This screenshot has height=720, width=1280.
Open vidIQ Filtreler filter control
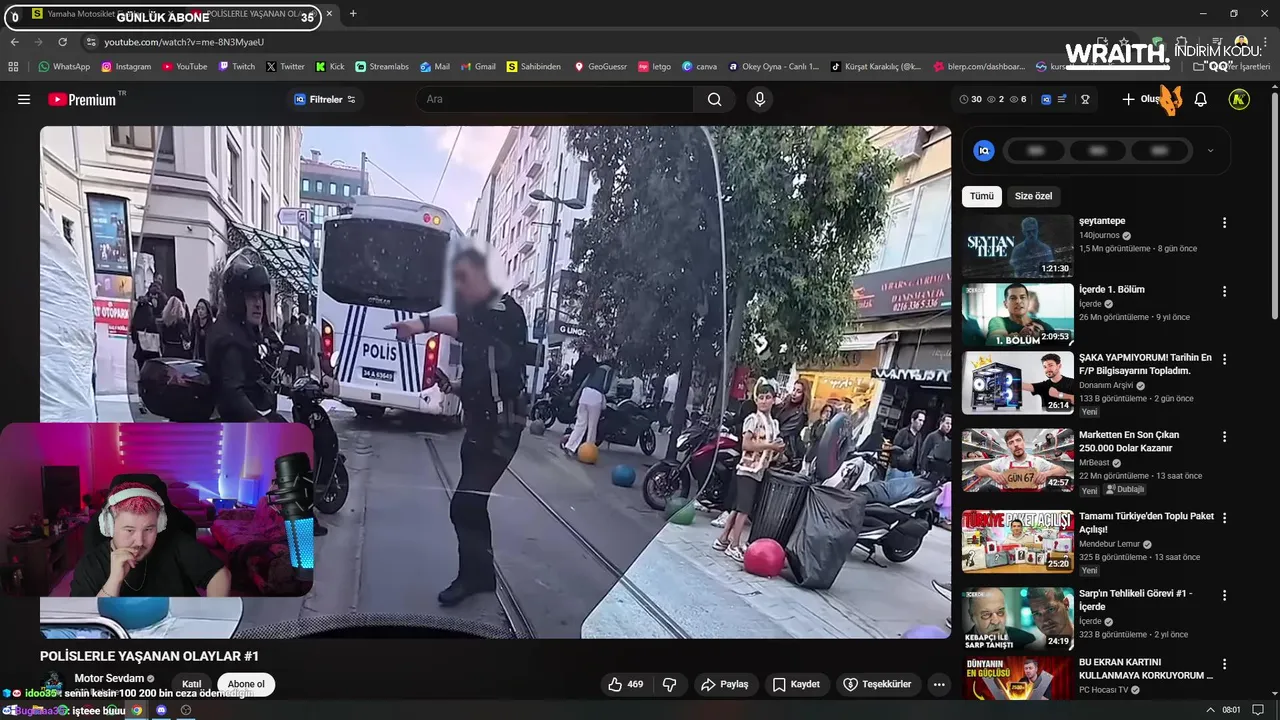[325, 99]
